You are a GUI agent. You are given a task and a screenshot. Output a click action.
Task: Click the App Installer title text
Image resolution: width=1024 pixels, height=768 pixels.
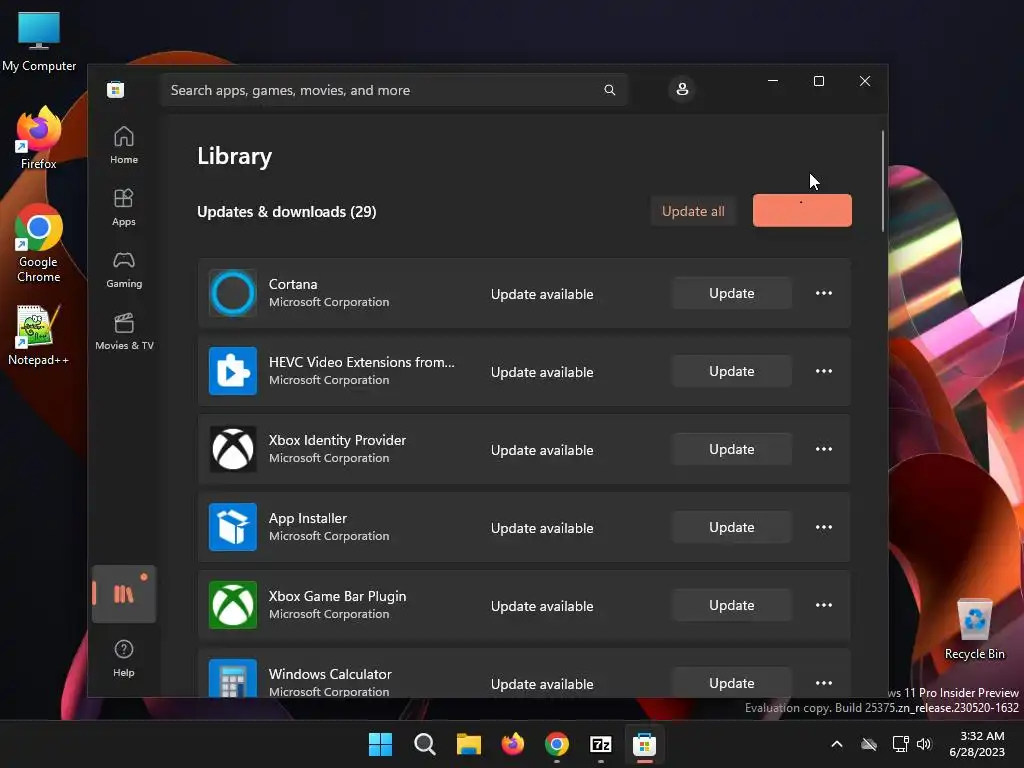point(308,518)
